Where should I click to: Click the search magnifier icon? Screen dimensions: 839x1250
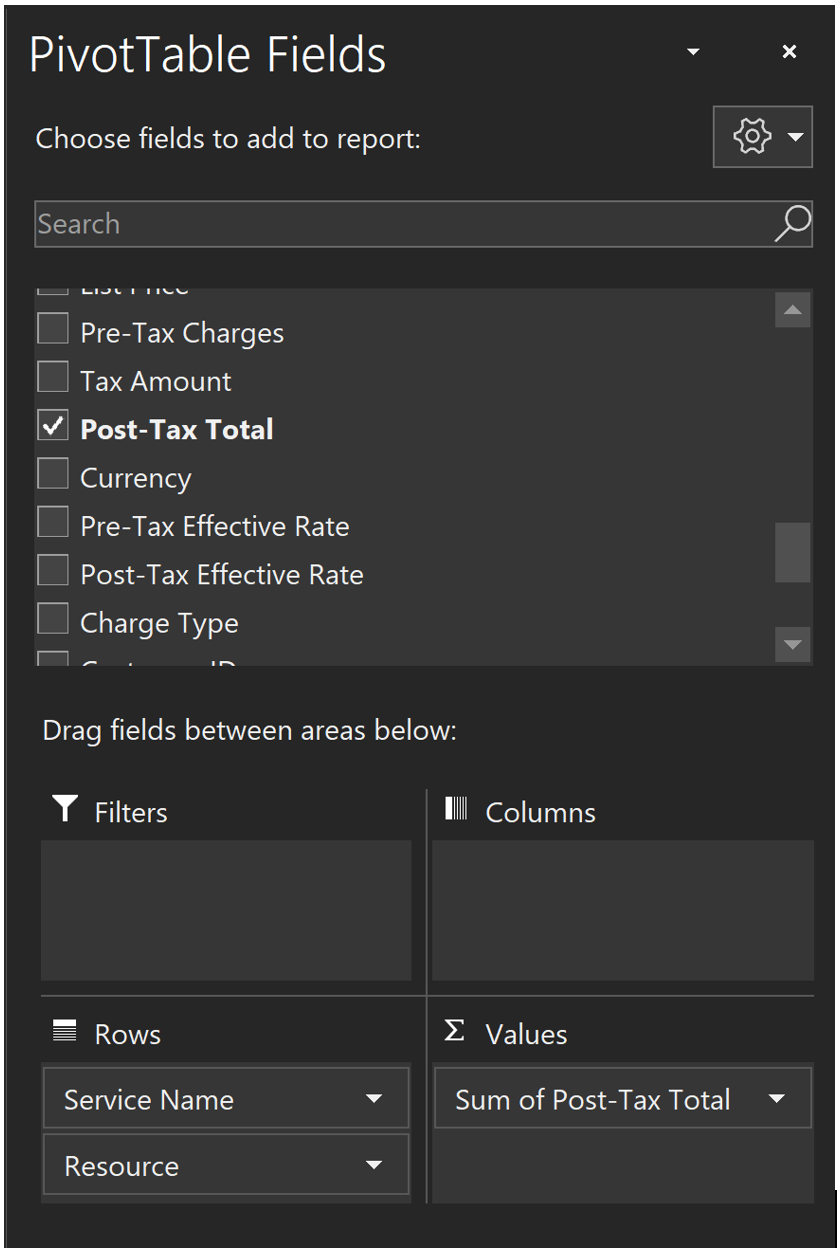(792, 224)
